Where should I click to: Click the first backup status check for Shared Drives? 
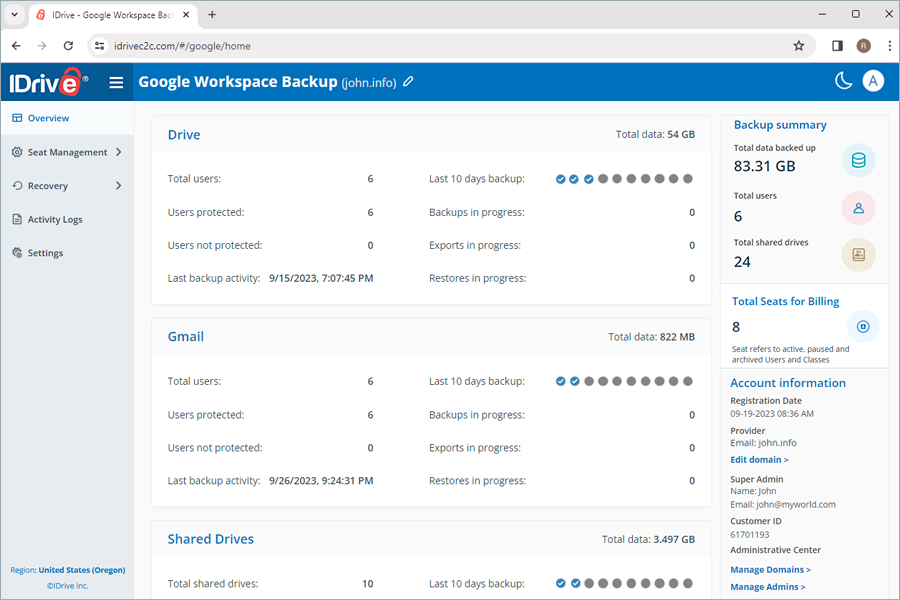(x=560, y=583)
